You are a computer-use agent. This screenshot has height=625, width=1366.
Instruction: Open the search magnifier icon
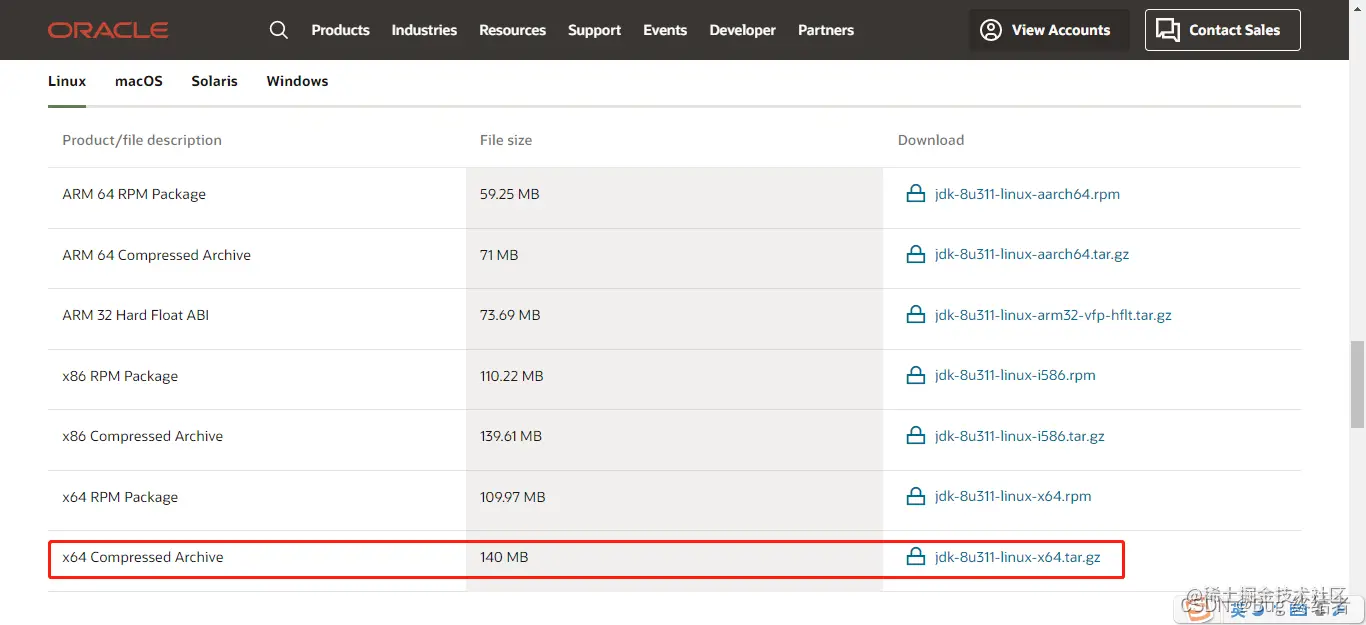pyautogui.click(x=279, y=30)
